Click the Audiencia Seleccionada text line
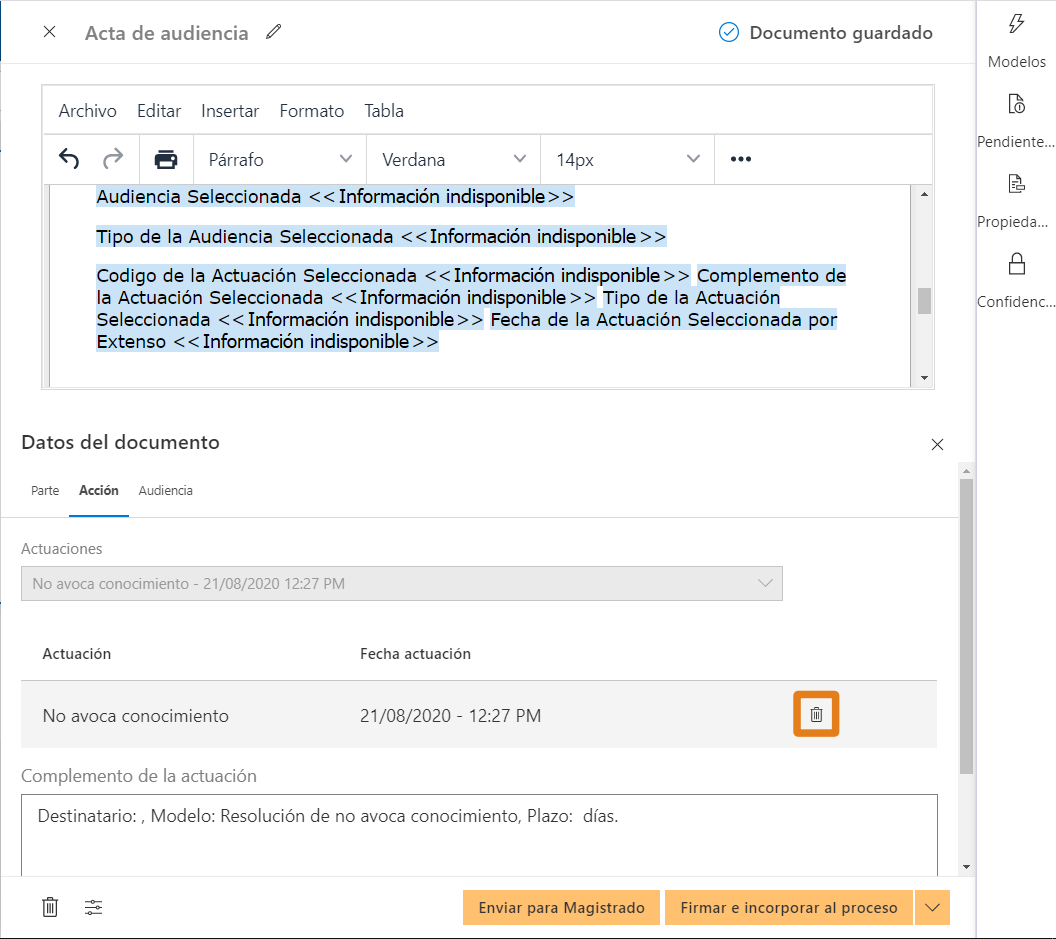This screenshot has width=1056, height=939. [335, 197]
